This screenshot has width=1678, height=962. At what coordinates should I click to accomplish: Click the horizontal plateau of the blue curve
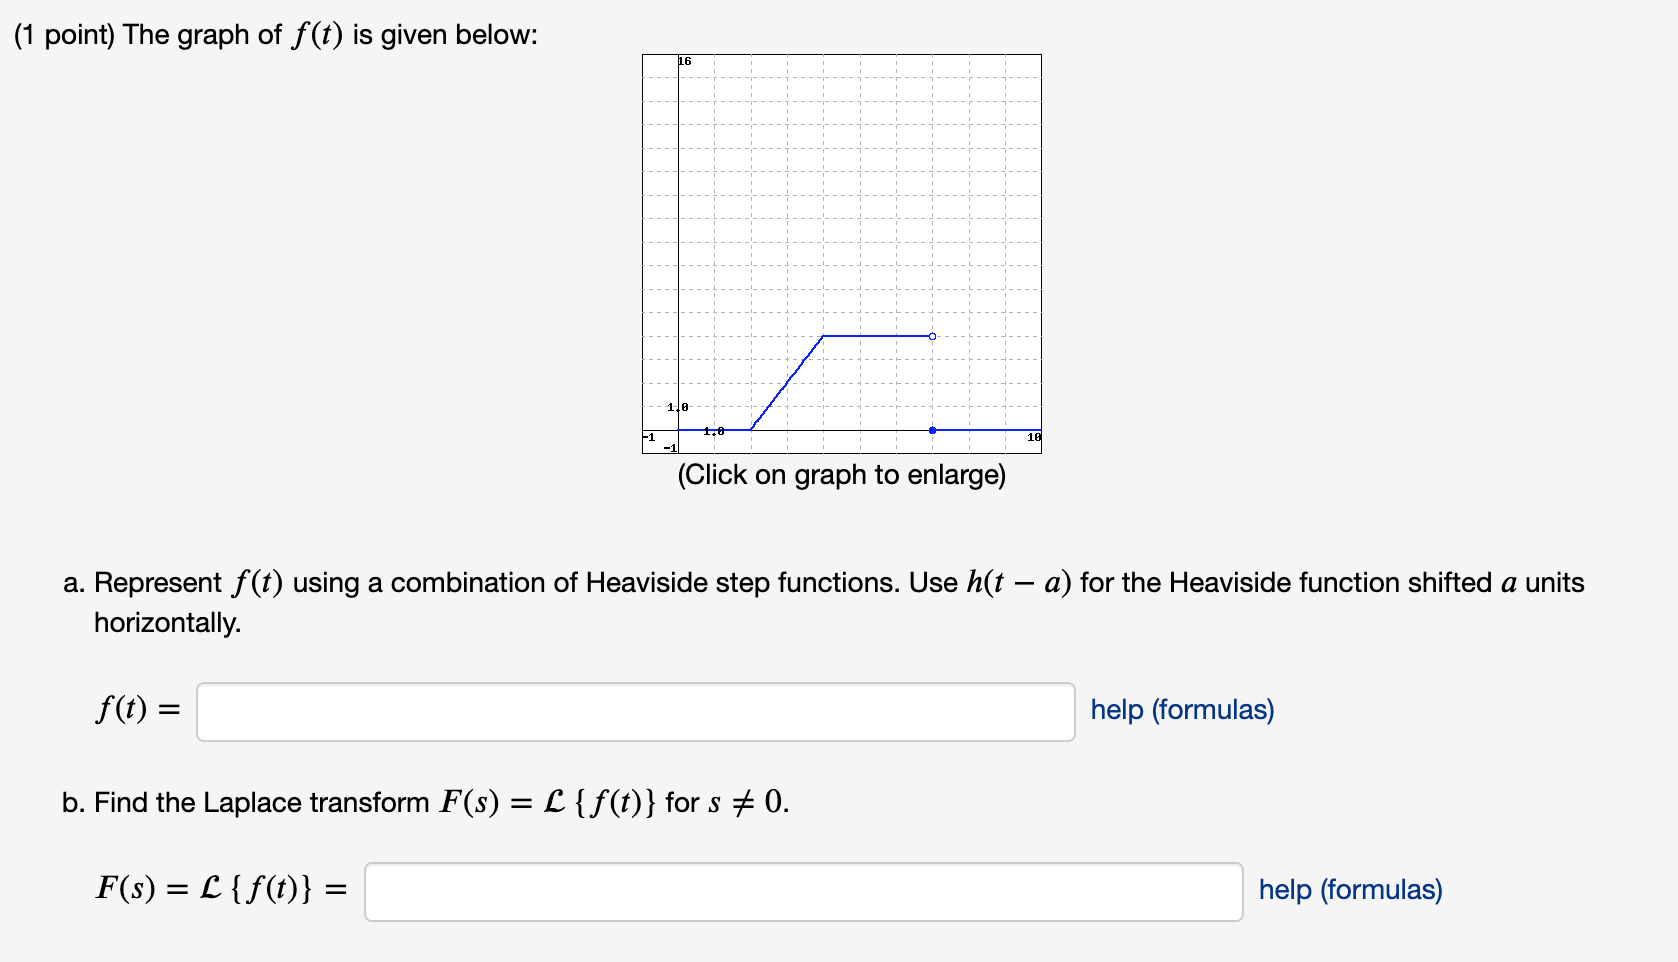pyautogui.click(x=878, y=337)
